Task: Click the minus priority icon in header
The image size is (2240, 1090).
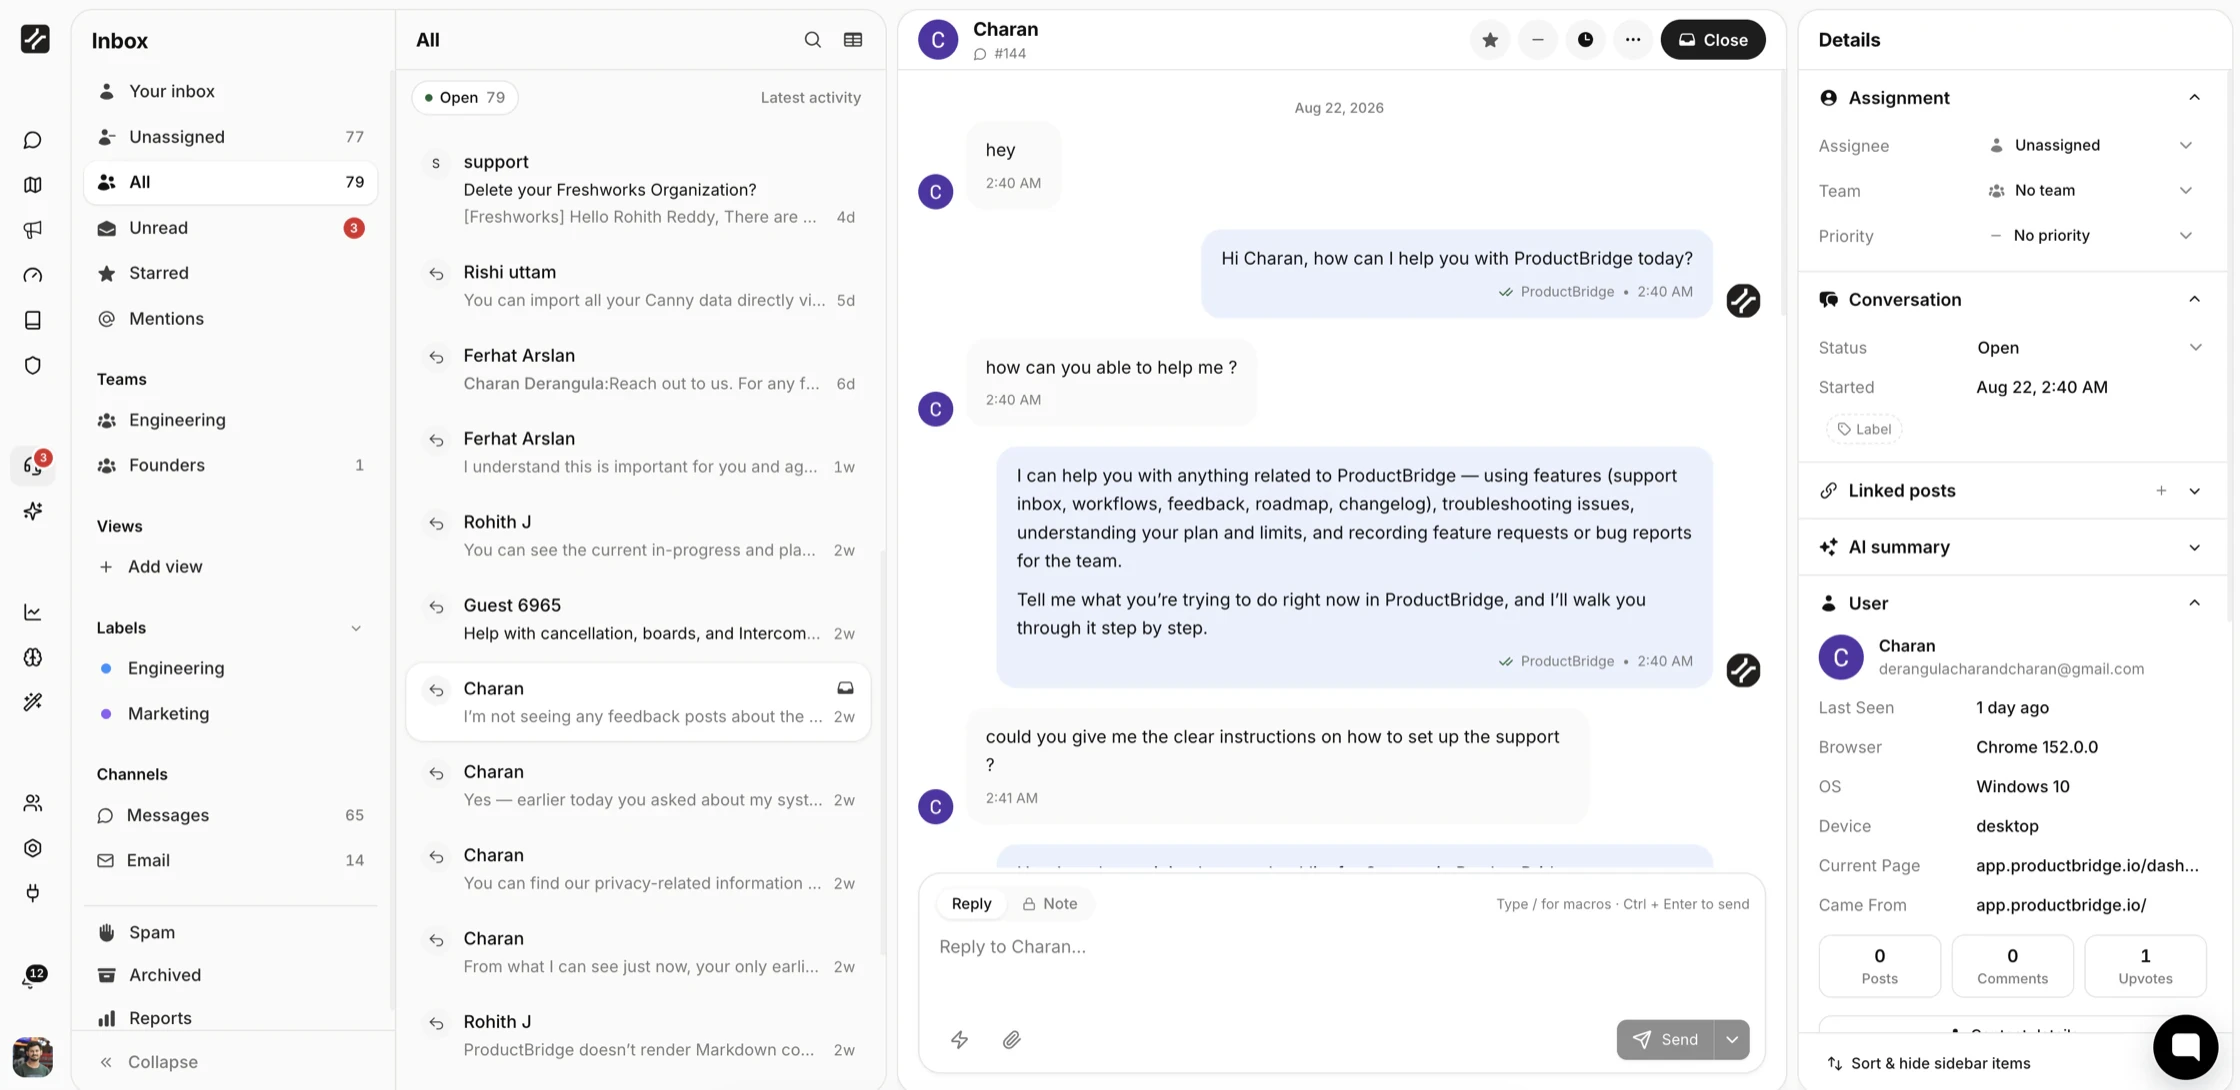Action: click(x=1538, y=40)
